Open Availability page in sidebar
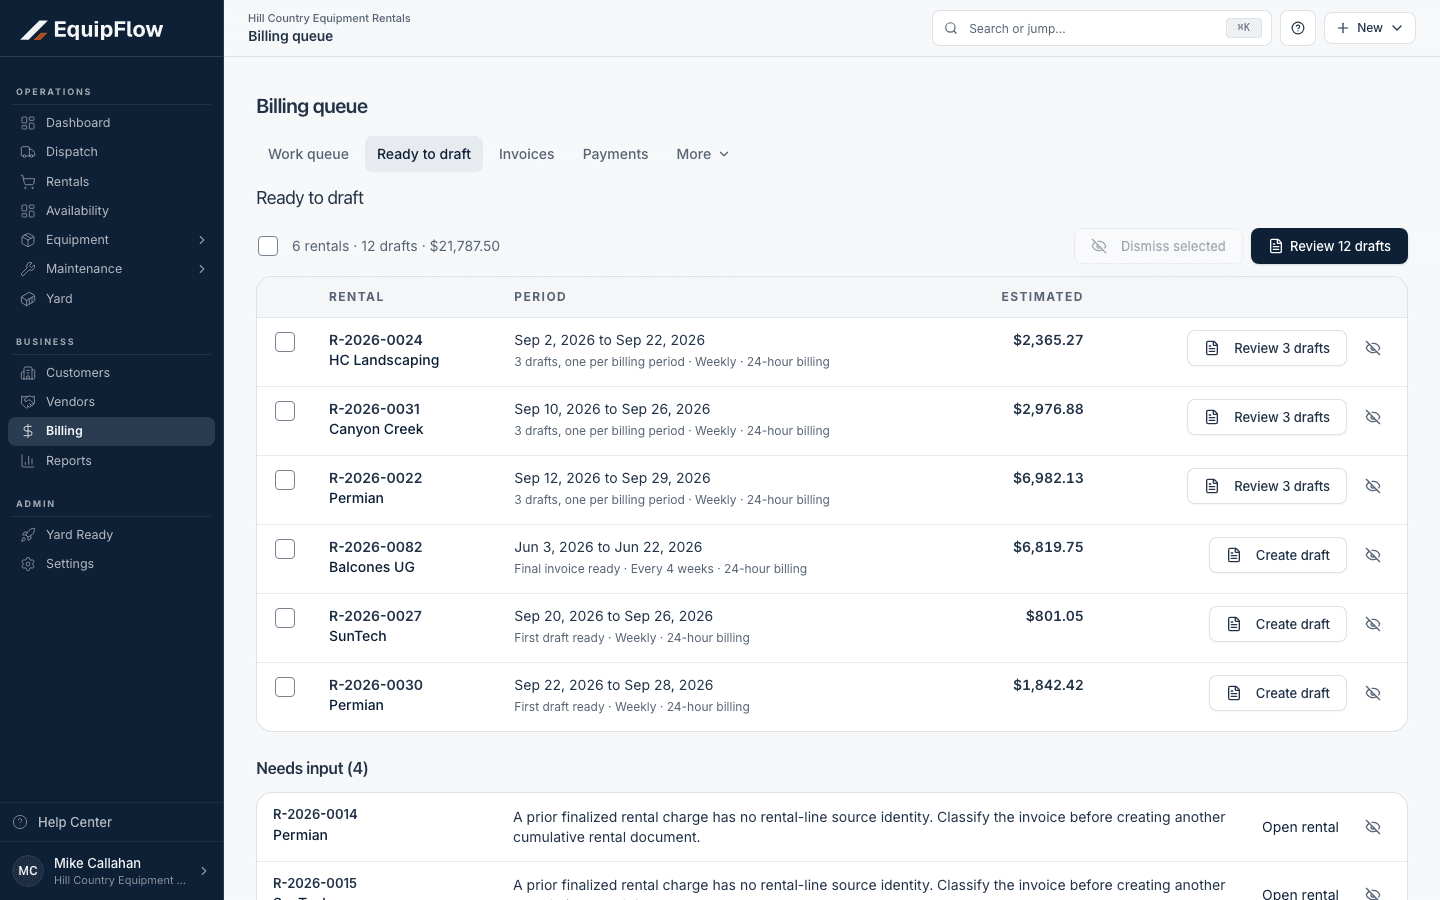Image resolution: width=1440 pixels, height=900 pixels. [x=111, y=211]
